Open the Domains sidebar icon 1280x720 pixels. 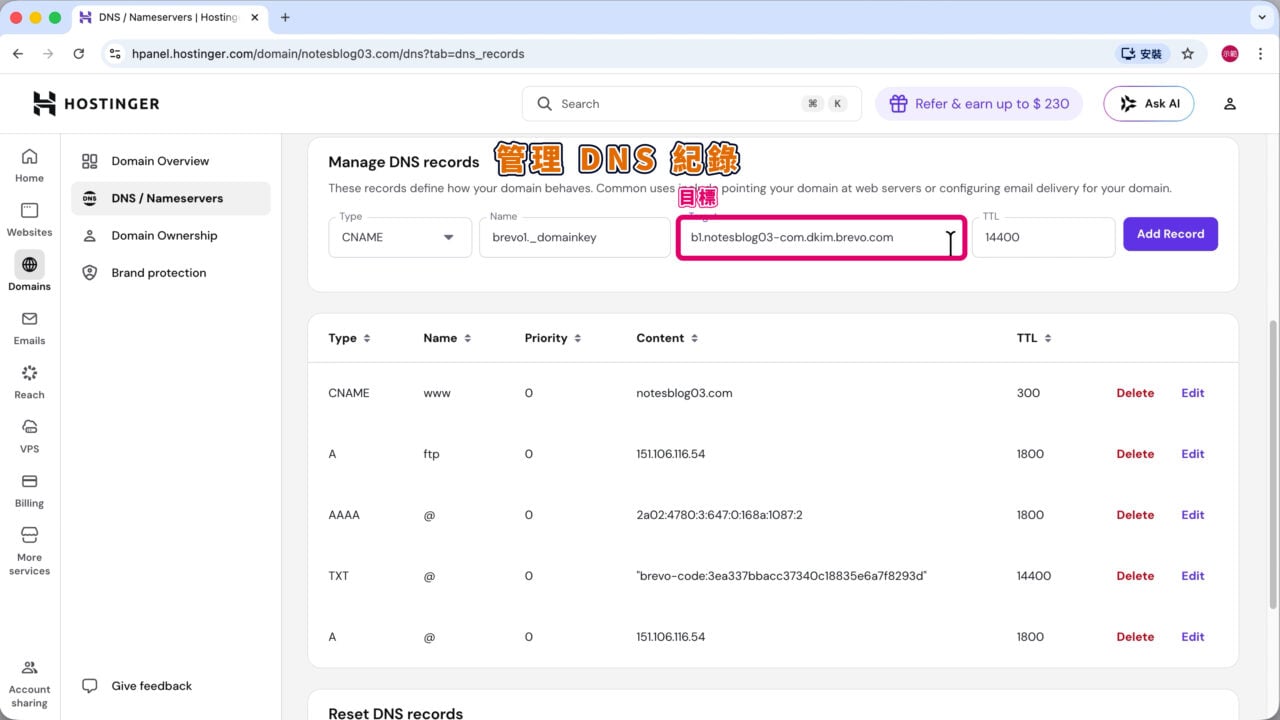(29, 273)
